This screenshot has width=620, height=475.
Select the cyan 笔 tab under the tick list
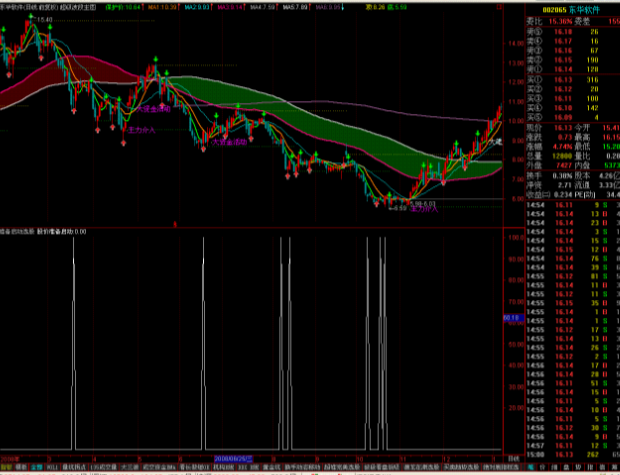(530, 467)
